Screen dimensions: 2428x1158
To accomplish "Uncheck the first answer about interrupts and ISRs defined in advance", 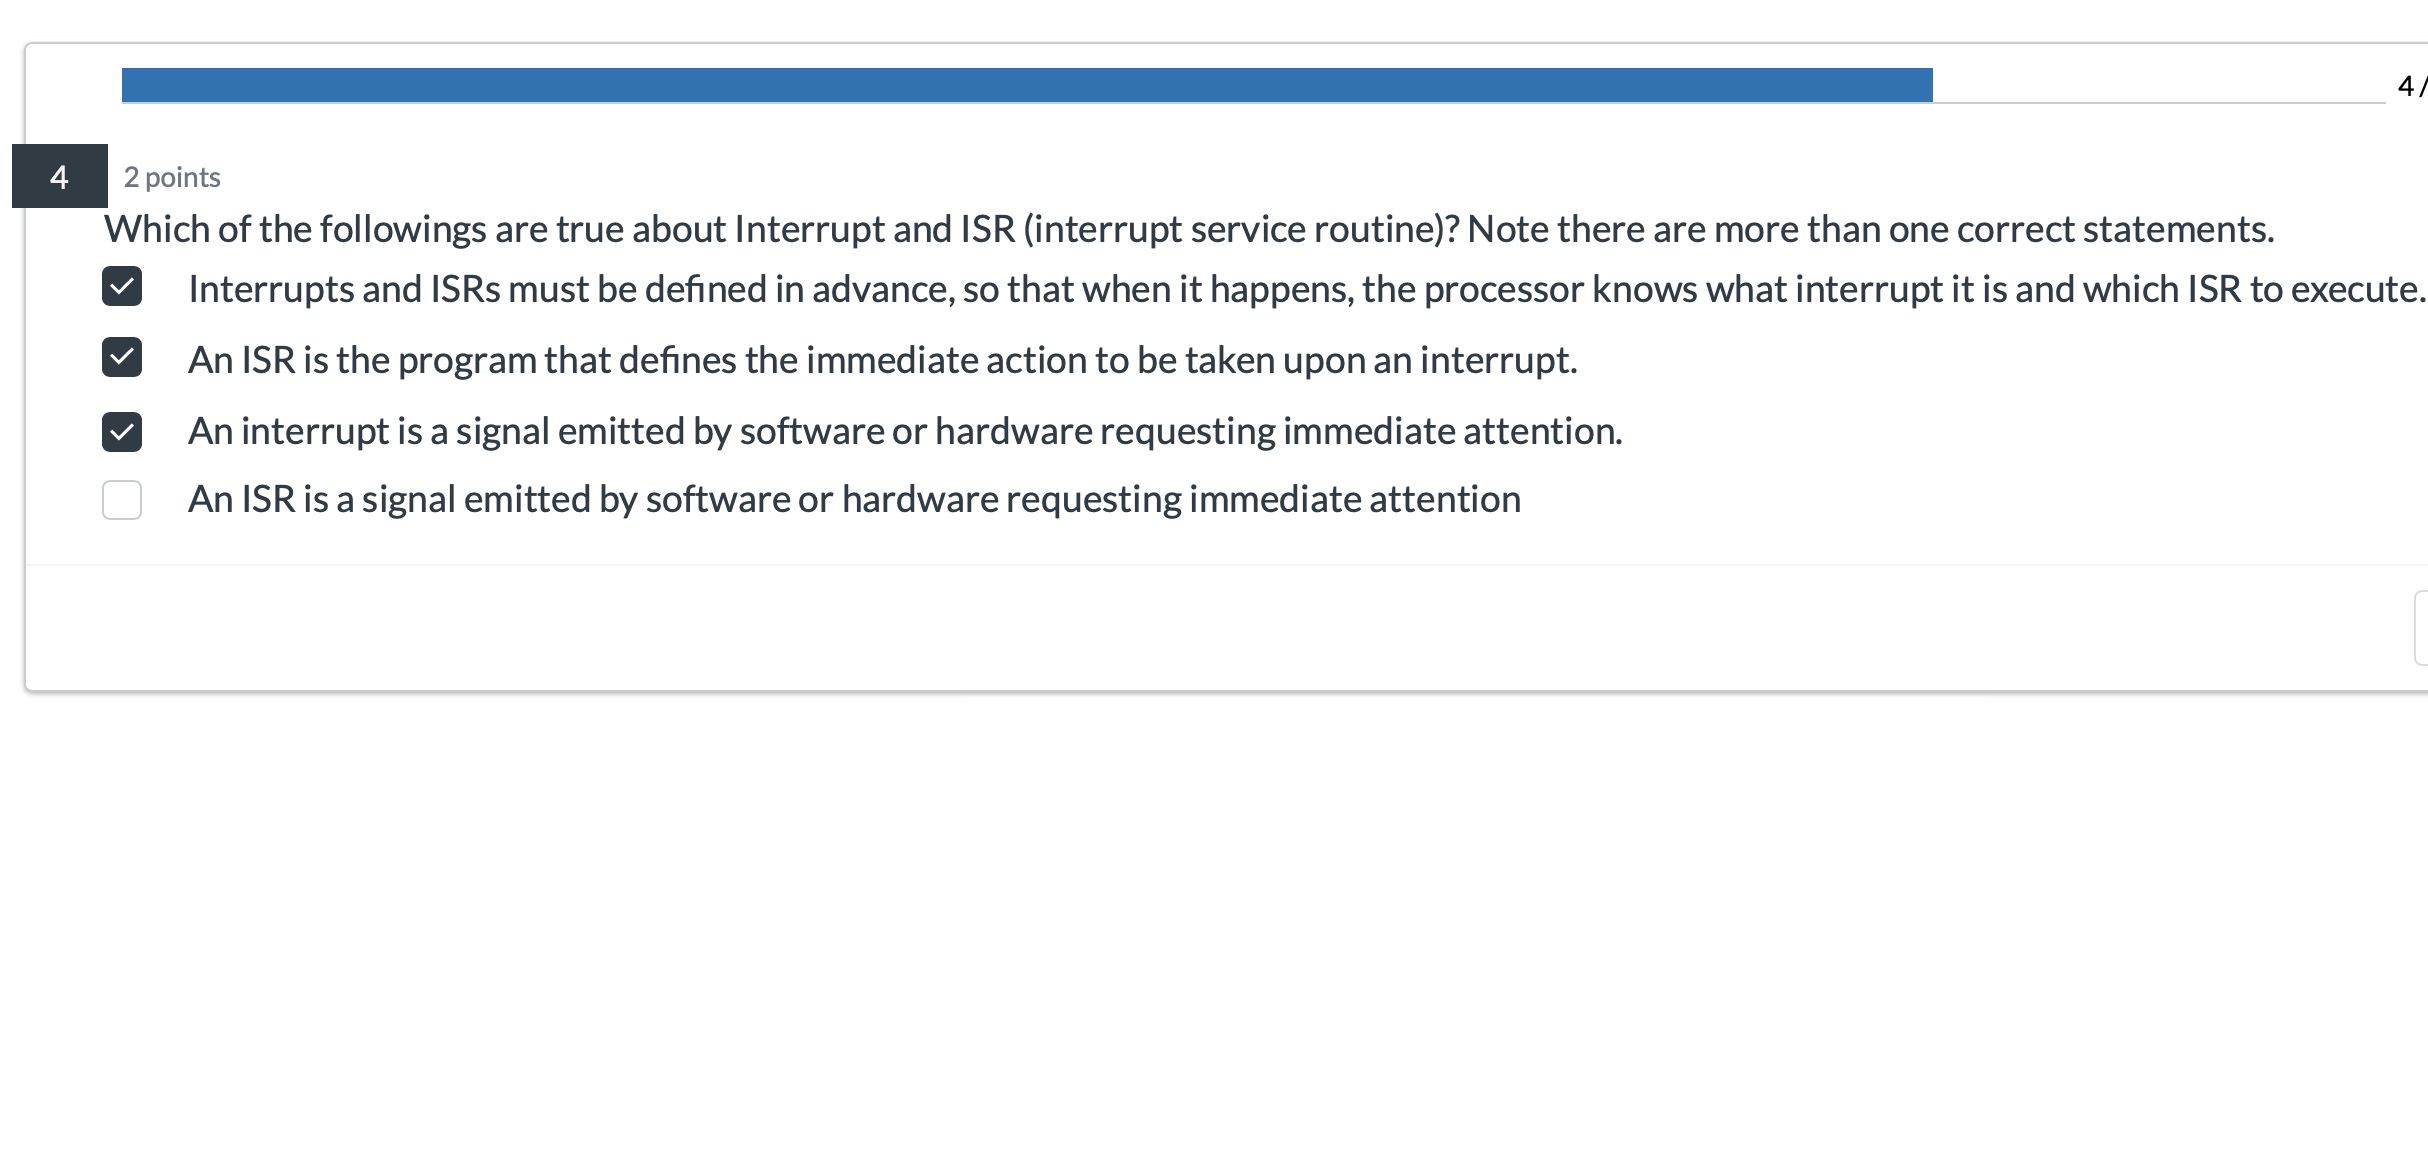I will click(122, 289).
